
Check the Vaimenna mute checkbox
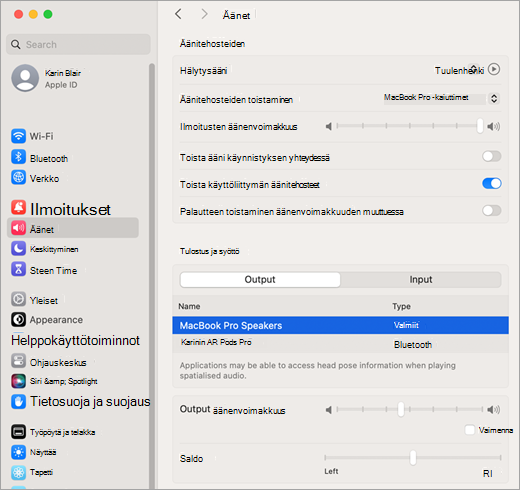pyautogui.click(x=470, y=430)
